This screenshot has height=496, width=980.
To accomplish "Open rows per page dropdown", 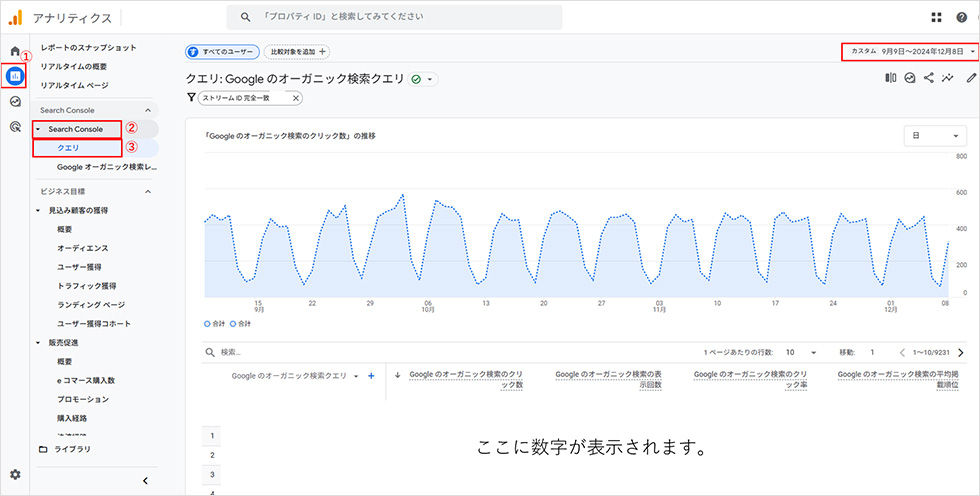I will 801,352.
